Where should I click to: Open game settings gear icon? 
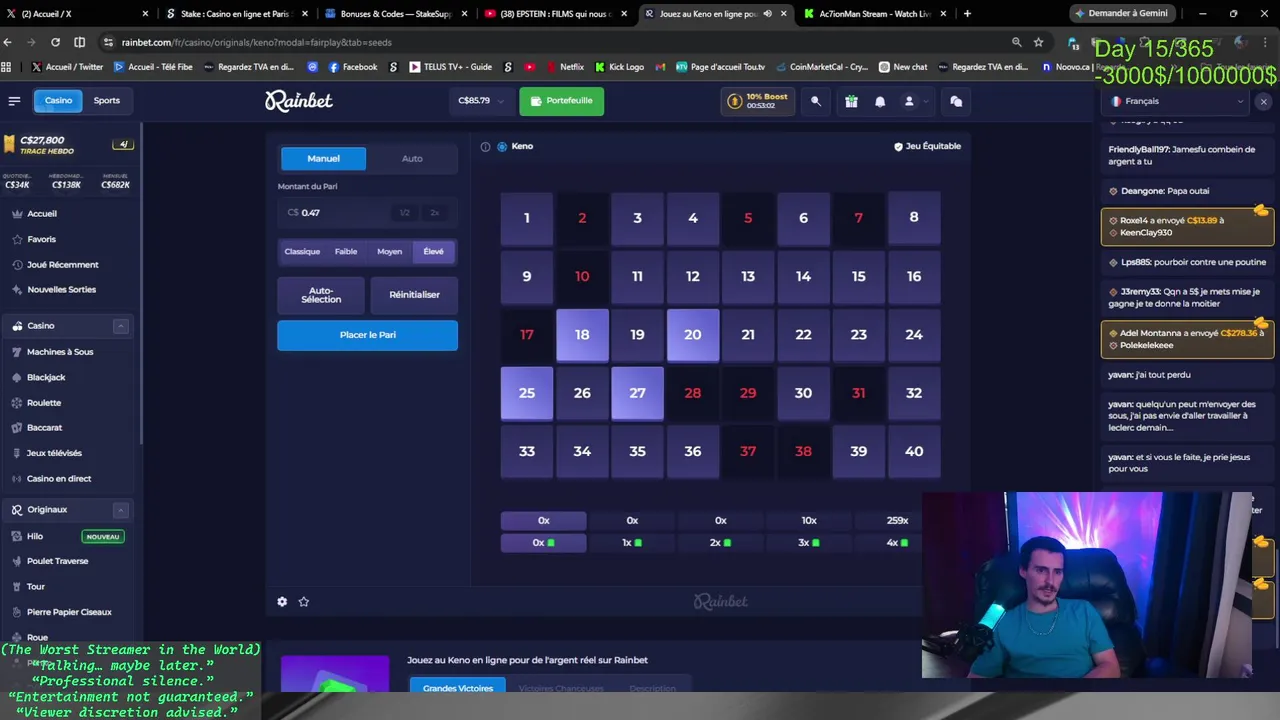[x=282, y=602]
